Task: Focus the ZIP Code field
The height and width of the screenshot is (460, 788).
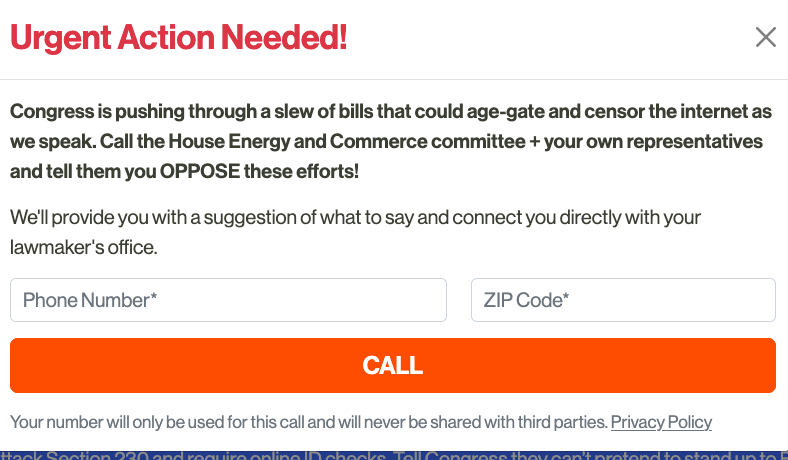Action: (x=623, y=300)
